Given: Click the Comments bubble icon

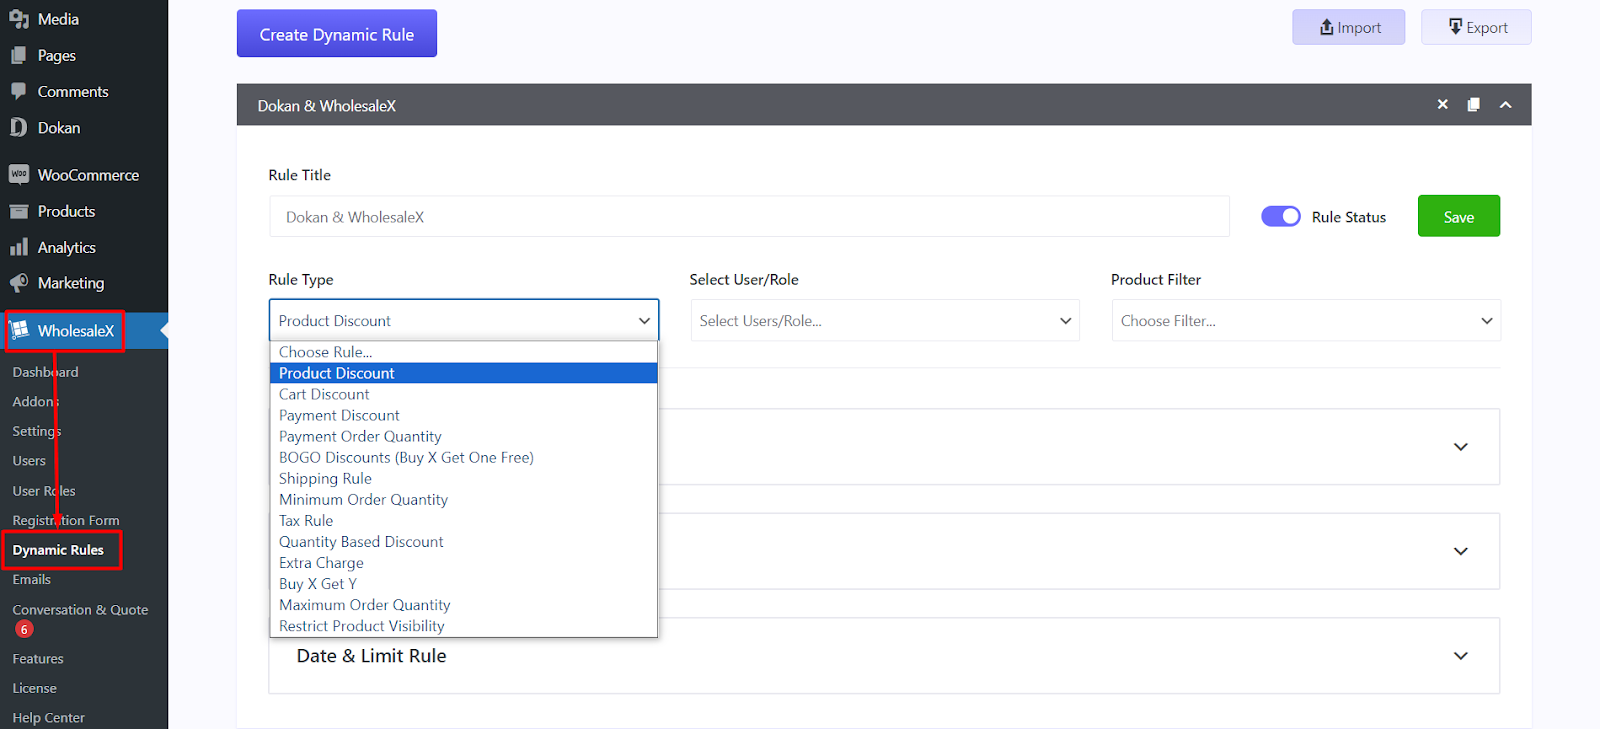Looking at the screenshot, I should [x=19, y=91].
